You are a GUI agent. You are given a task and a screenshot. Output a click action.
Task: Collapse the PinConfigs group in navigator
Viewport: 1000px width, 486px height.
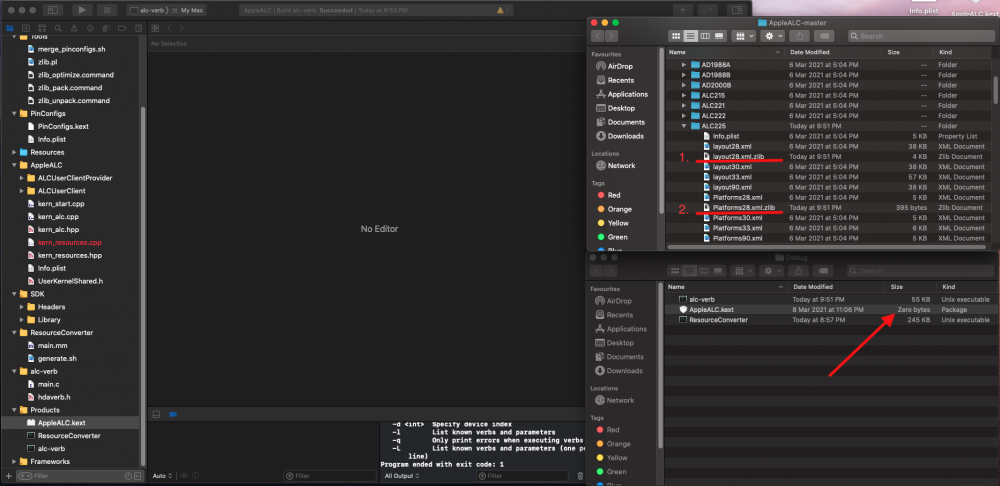[14, 114]
